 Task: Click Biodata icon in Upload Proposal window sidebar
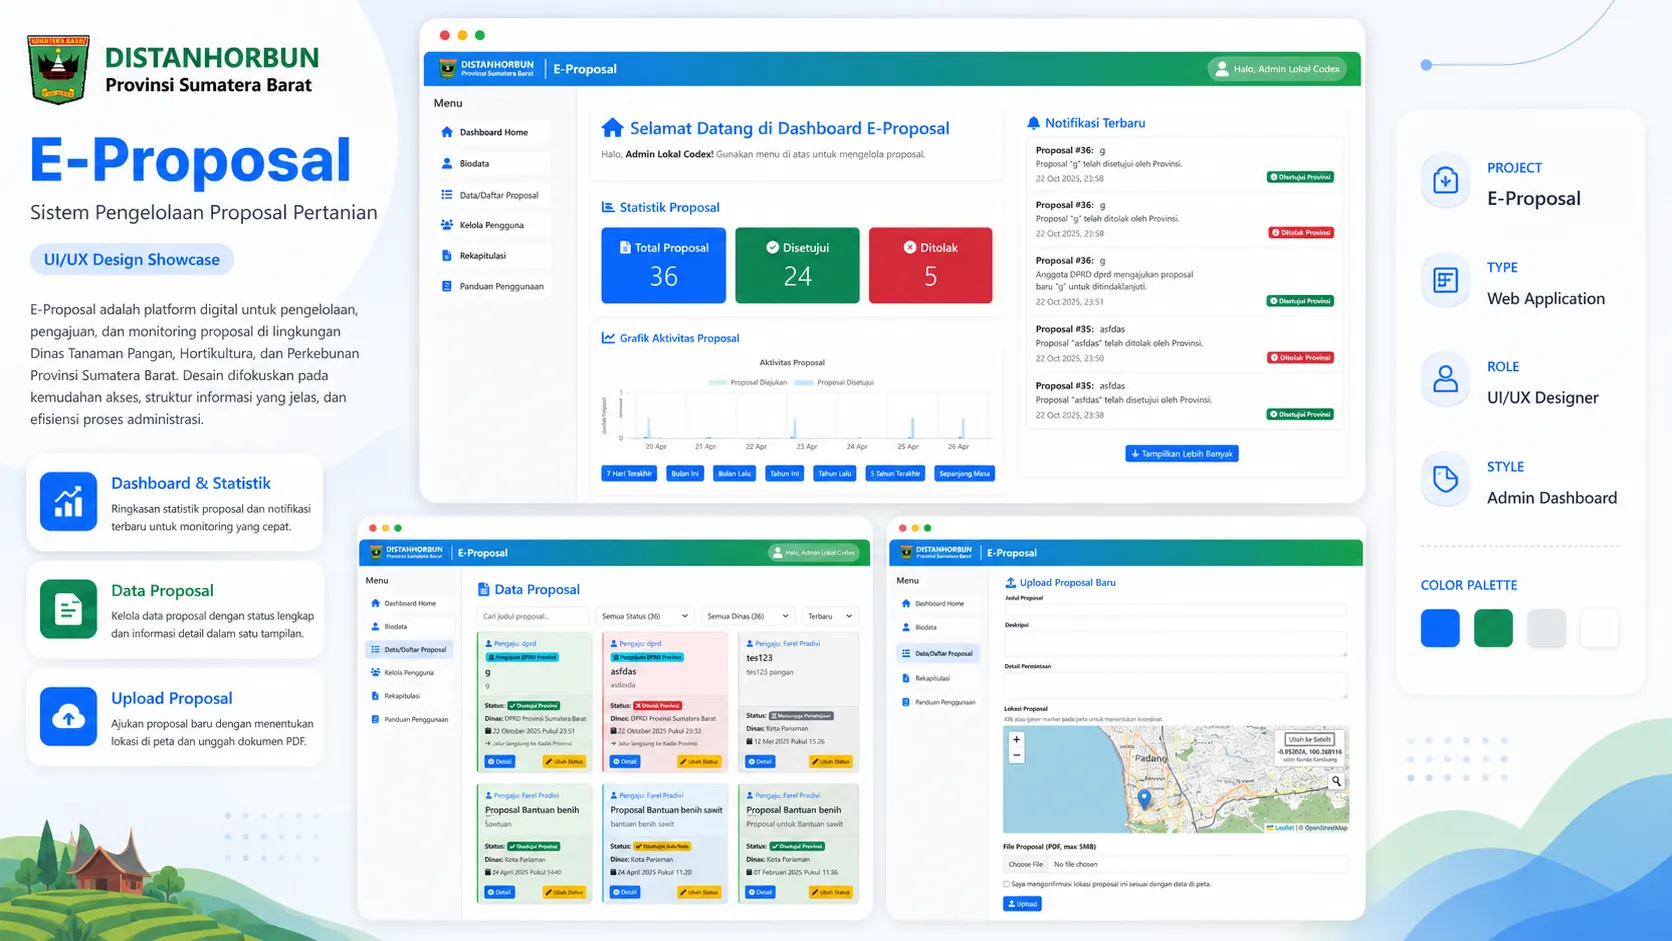[906, 628]
